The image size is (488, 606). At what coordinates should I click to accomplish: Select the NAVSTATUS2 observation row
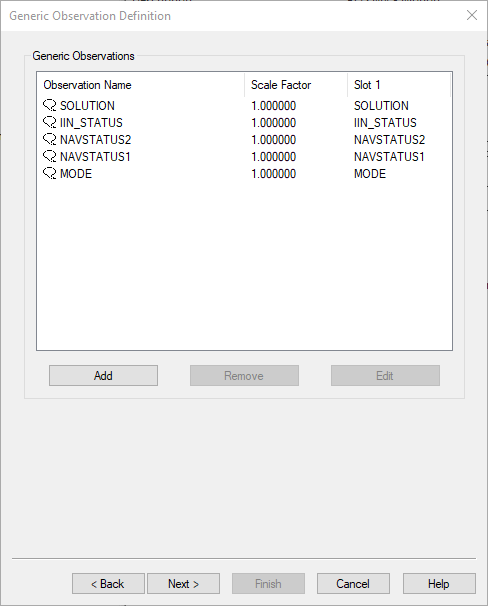click(x=244, y=140)
